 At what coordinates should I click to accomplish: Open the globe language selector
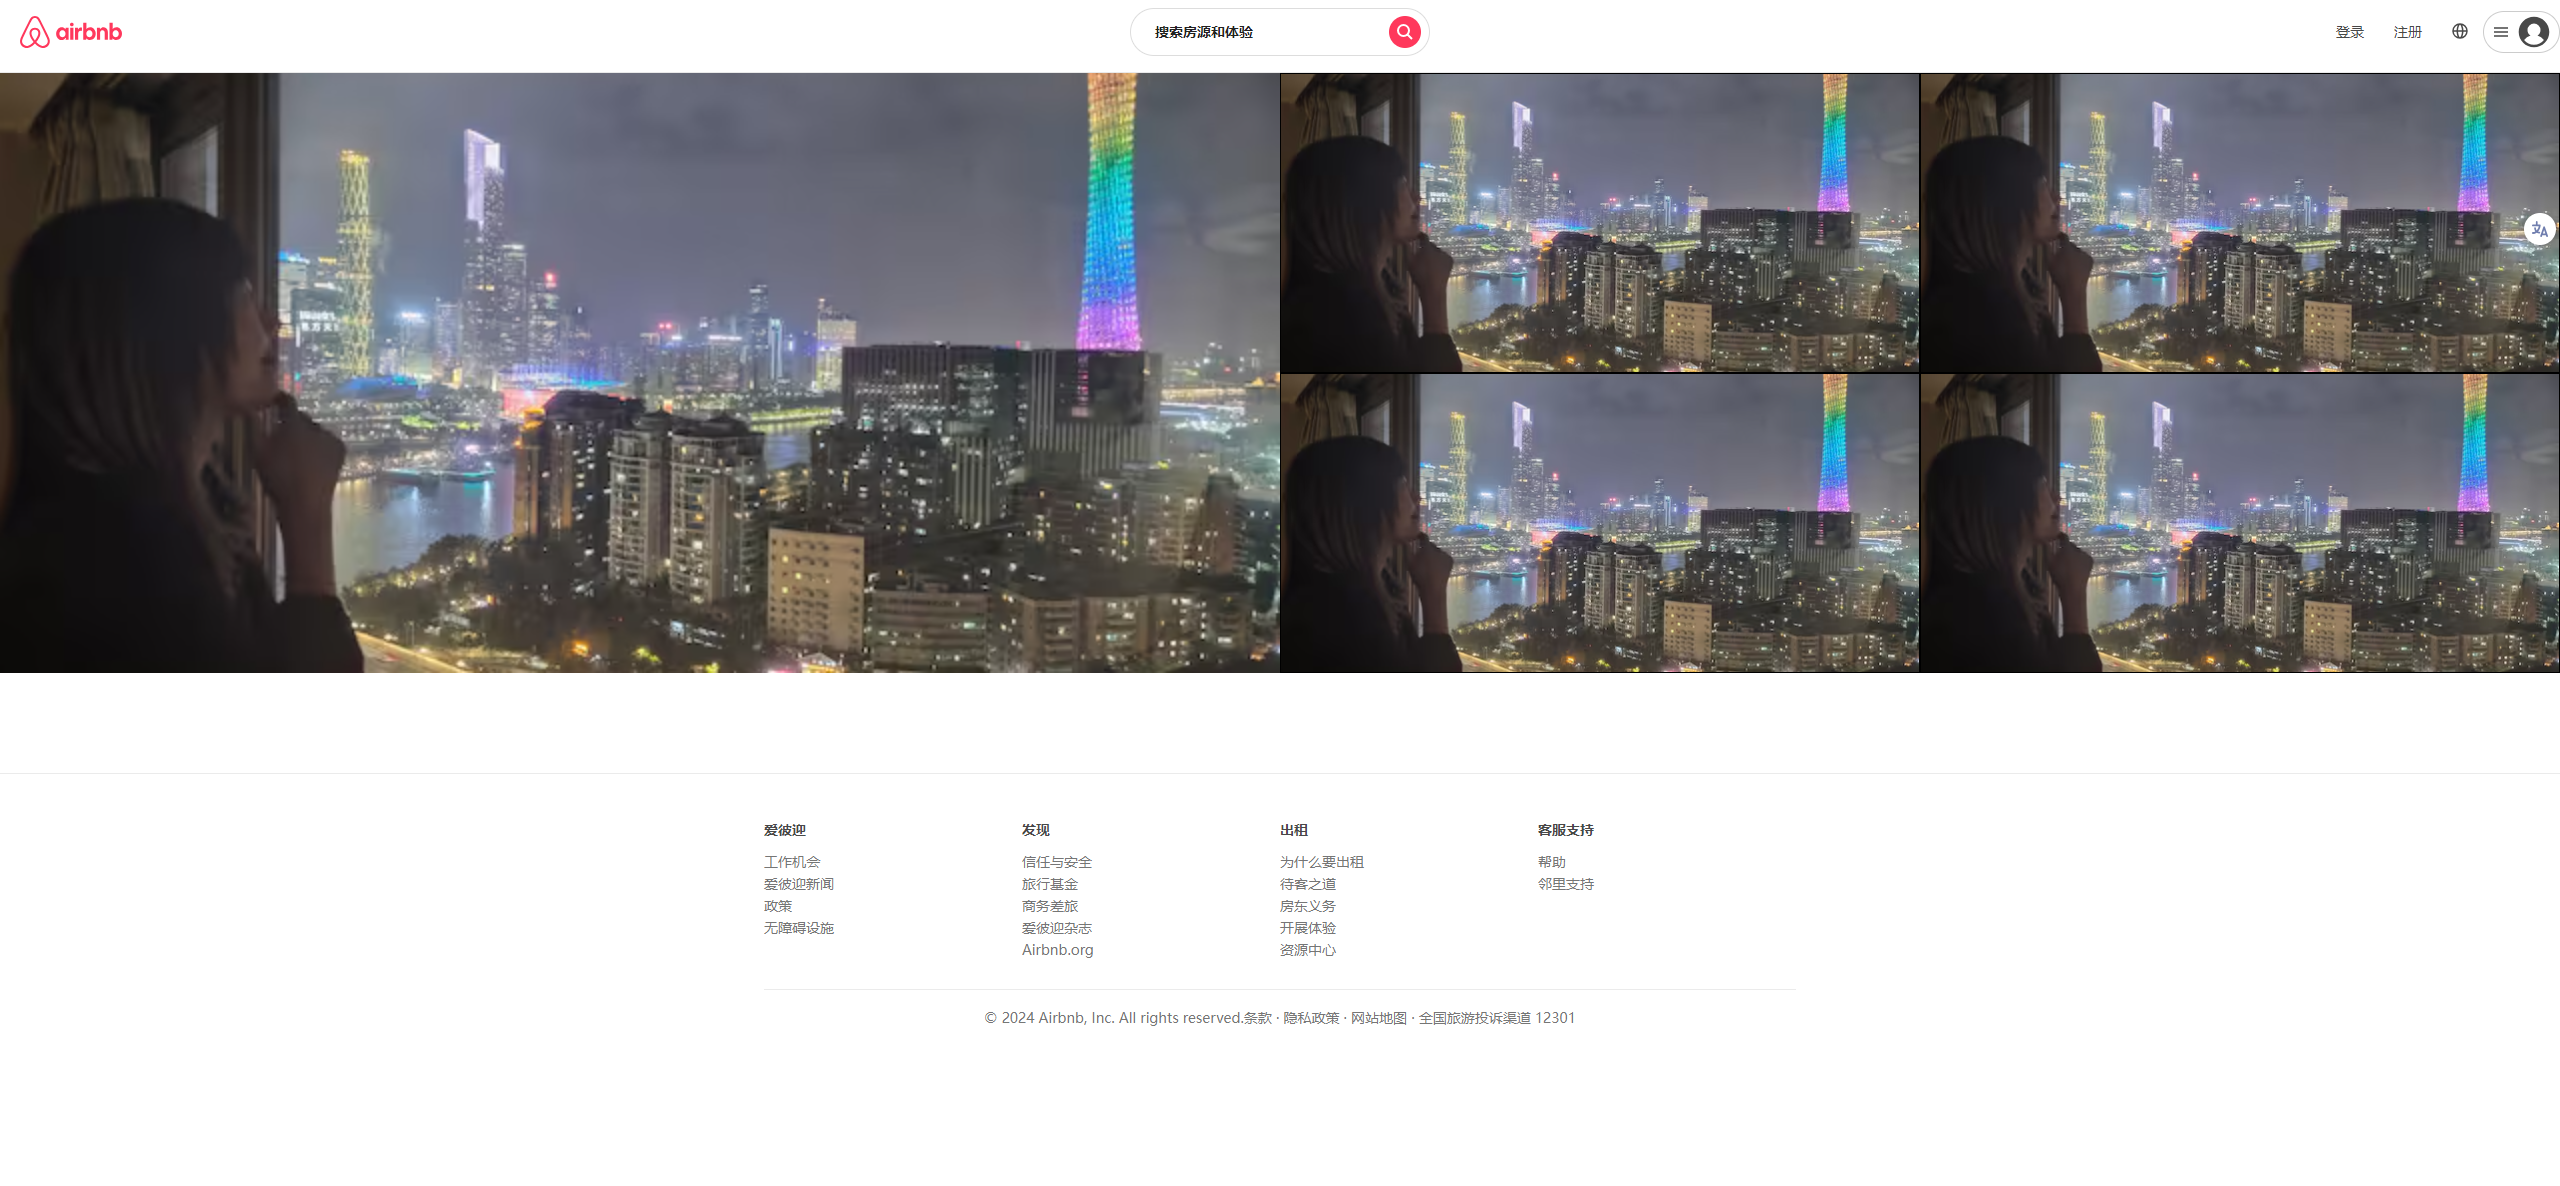(2459, 32)
